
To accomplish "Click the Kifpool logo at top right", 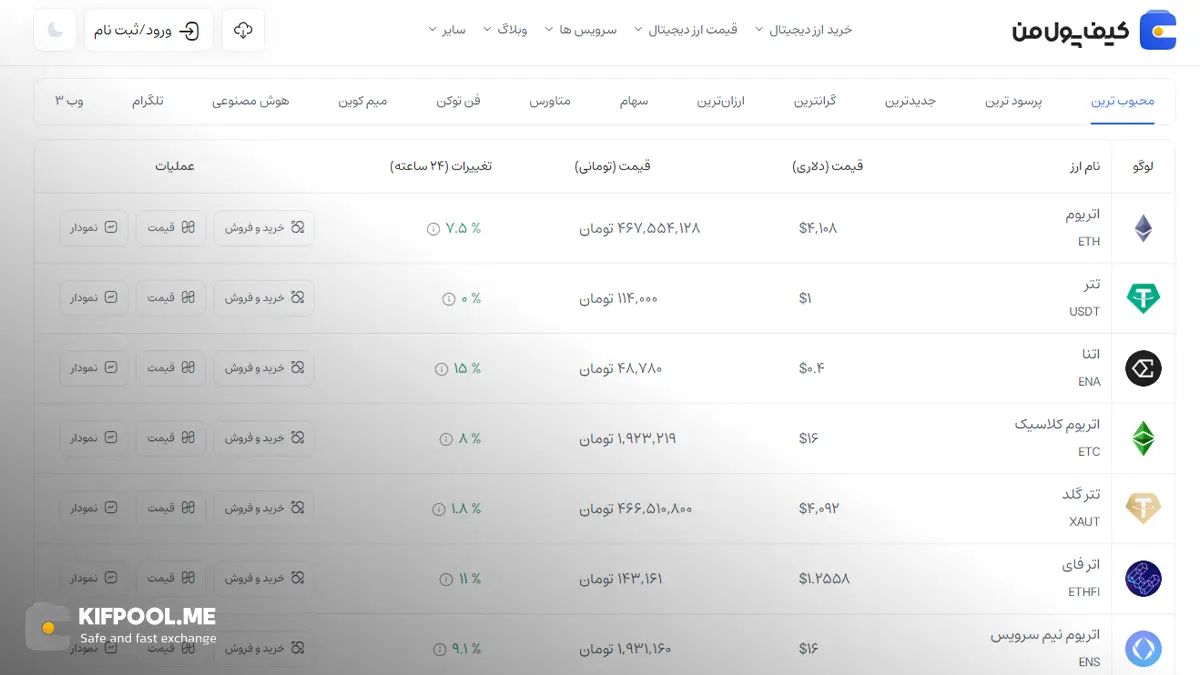I will [x=1157, y=30].
